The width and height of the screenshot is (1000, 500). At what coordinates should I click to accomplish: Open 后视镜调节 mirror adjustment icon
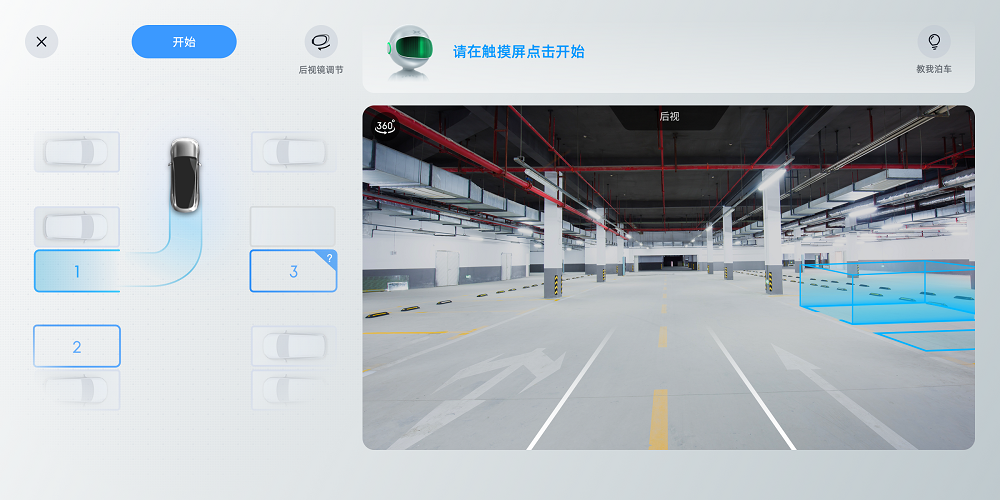point(321,42)
